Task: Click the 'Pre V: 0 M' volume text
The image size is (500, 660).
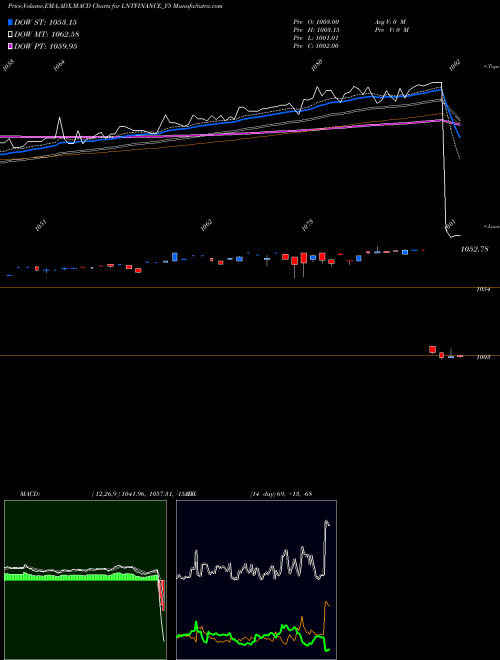Action: pos(391,30)
